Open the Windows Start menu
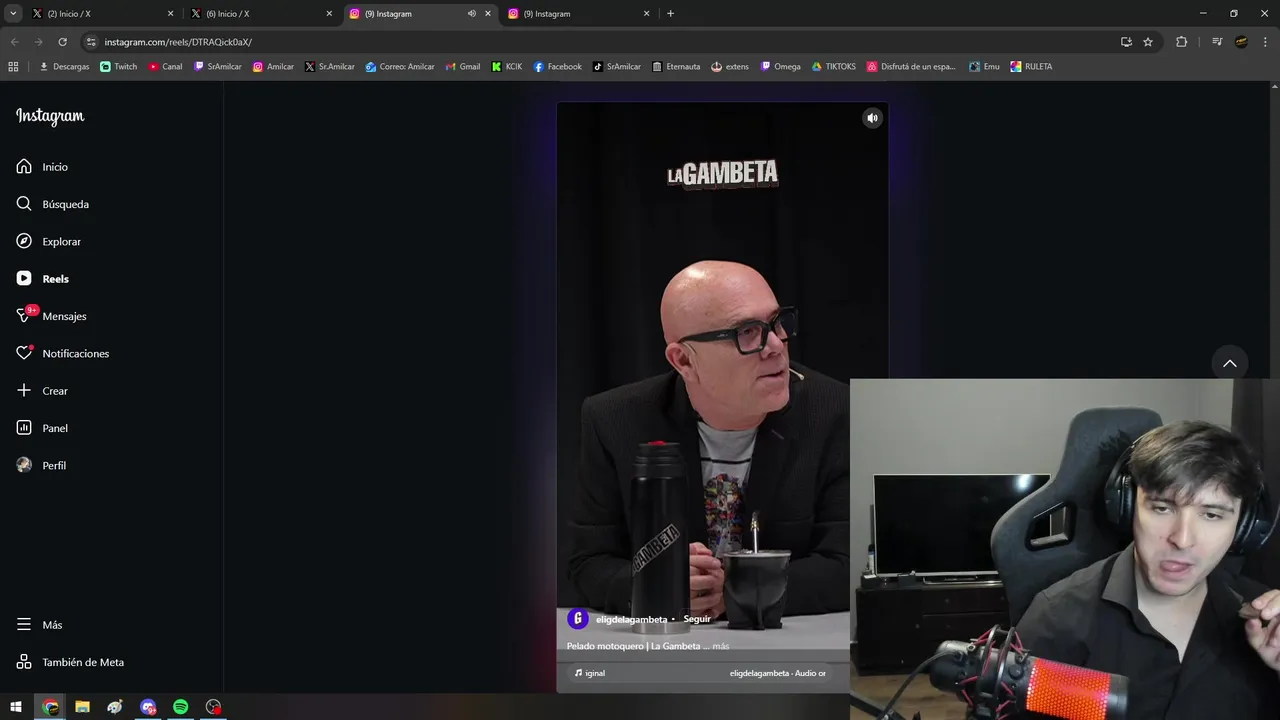The height and width of the screenshot is (720, 1280). pyautogui.click(x=16, y=707)
